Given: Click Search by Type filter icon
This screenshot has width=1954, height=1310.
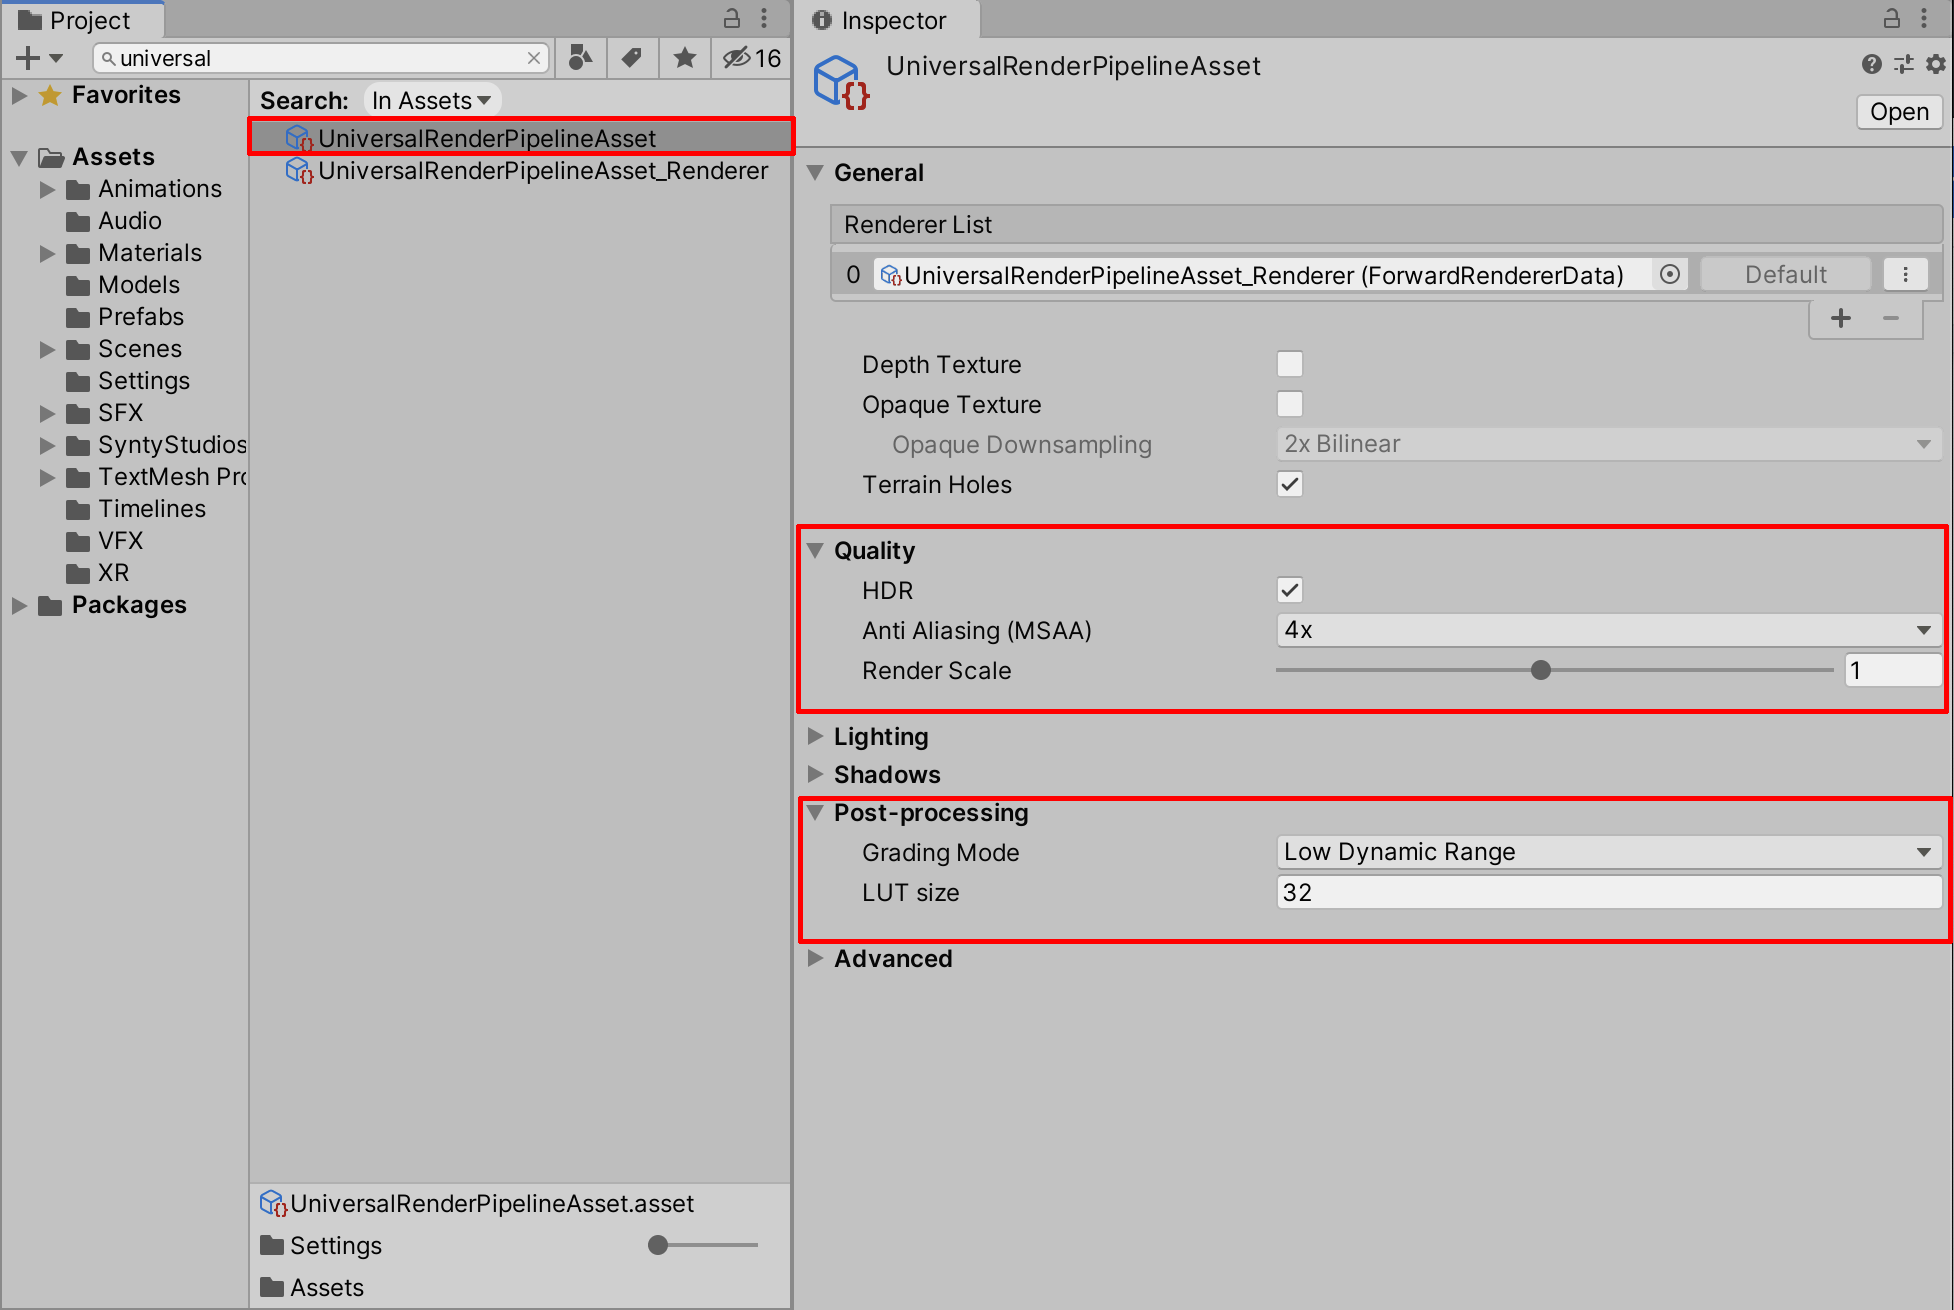Looking at the screenshot, I should (x=580, y=58).
